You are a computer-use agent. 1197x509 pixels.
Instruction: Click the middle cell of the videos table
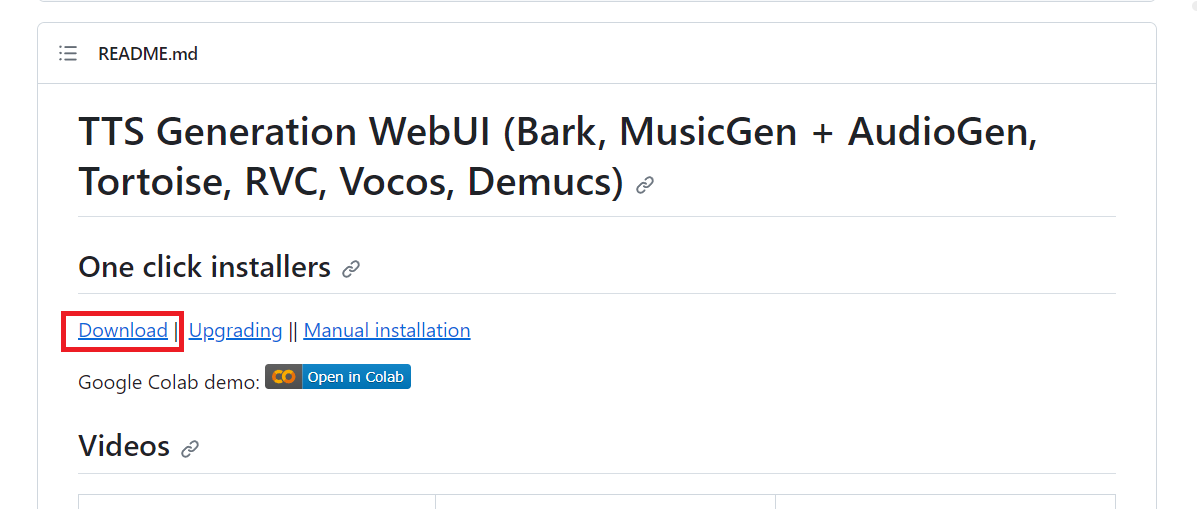click(x=605, y=501)
